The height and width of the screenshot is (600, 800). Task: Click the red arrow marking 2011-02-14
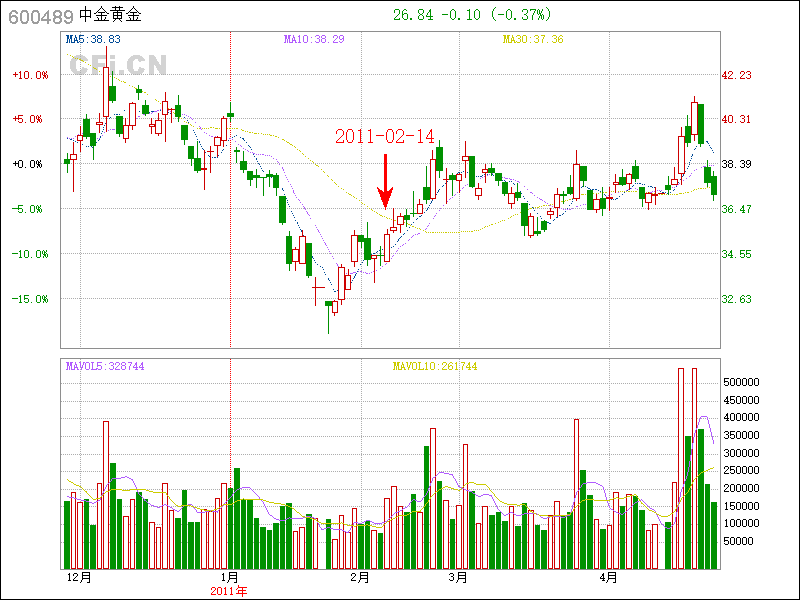point(385,182)
